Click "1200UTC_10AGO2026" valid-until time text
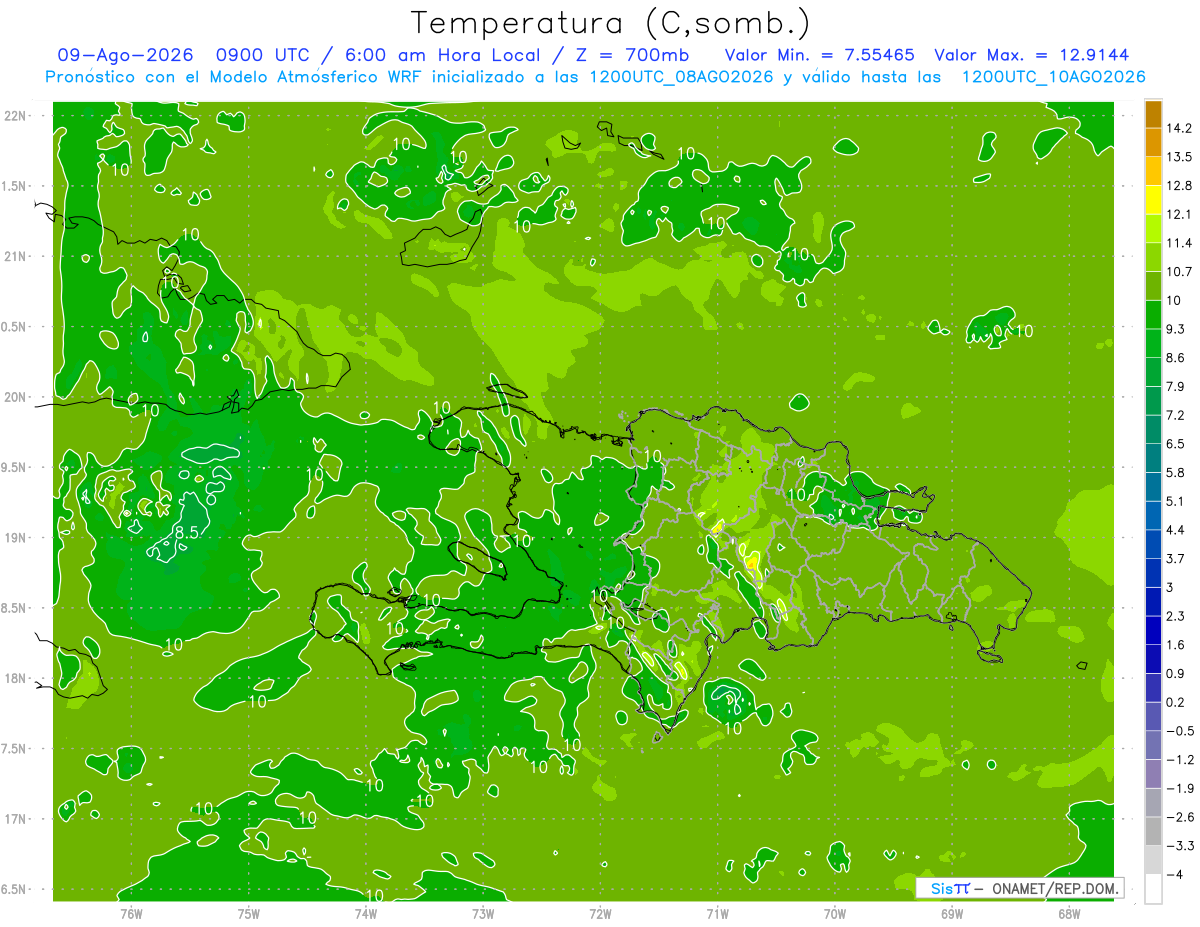The image size is (1200, 927). 1053,77
